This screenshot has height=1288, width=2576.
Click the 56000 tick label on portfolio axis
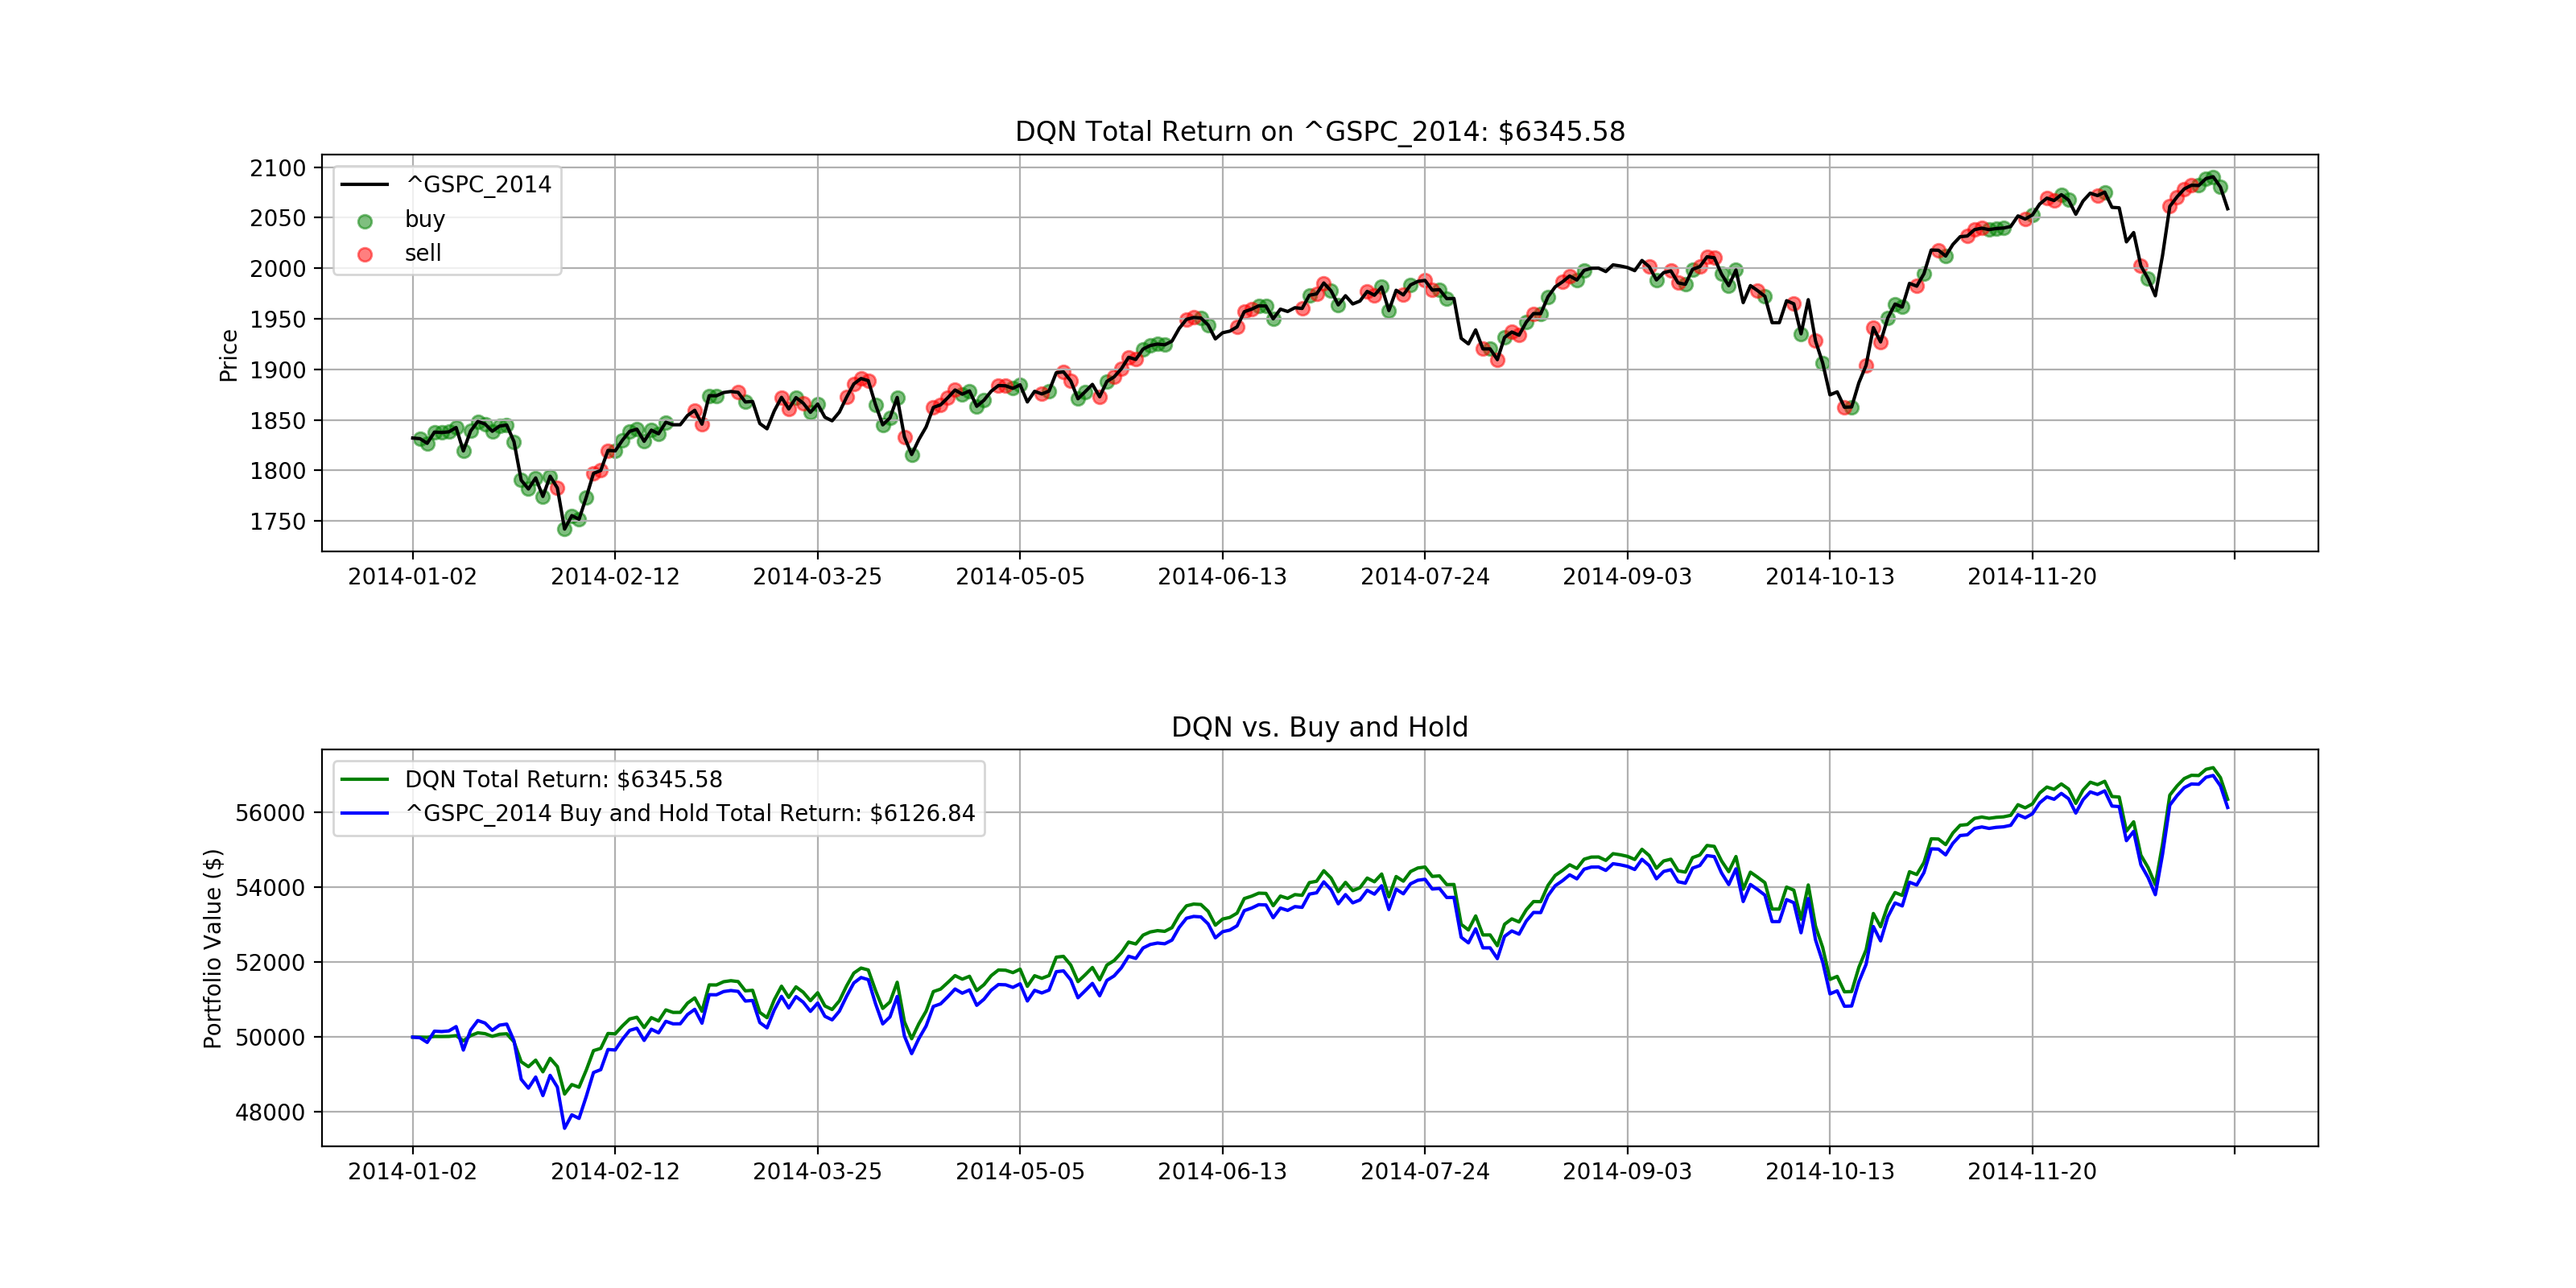[x=270, y=813]
